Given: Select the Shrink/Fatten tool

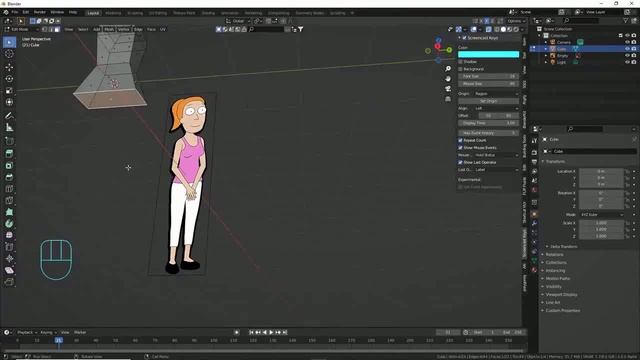Looking at the screenshot, I should [9, 258].
